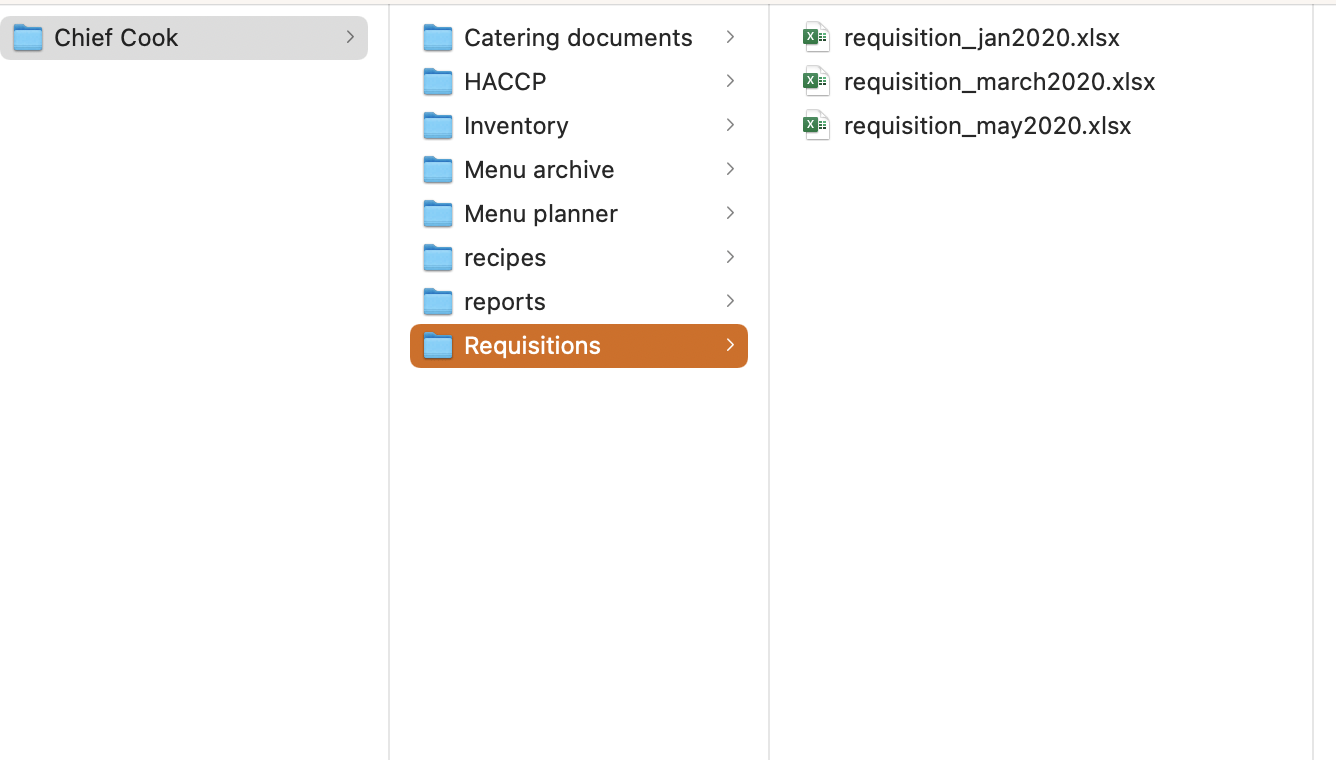Select the Inventory folder name
The image size is (1336, 760).
click(x=516, y=126)
